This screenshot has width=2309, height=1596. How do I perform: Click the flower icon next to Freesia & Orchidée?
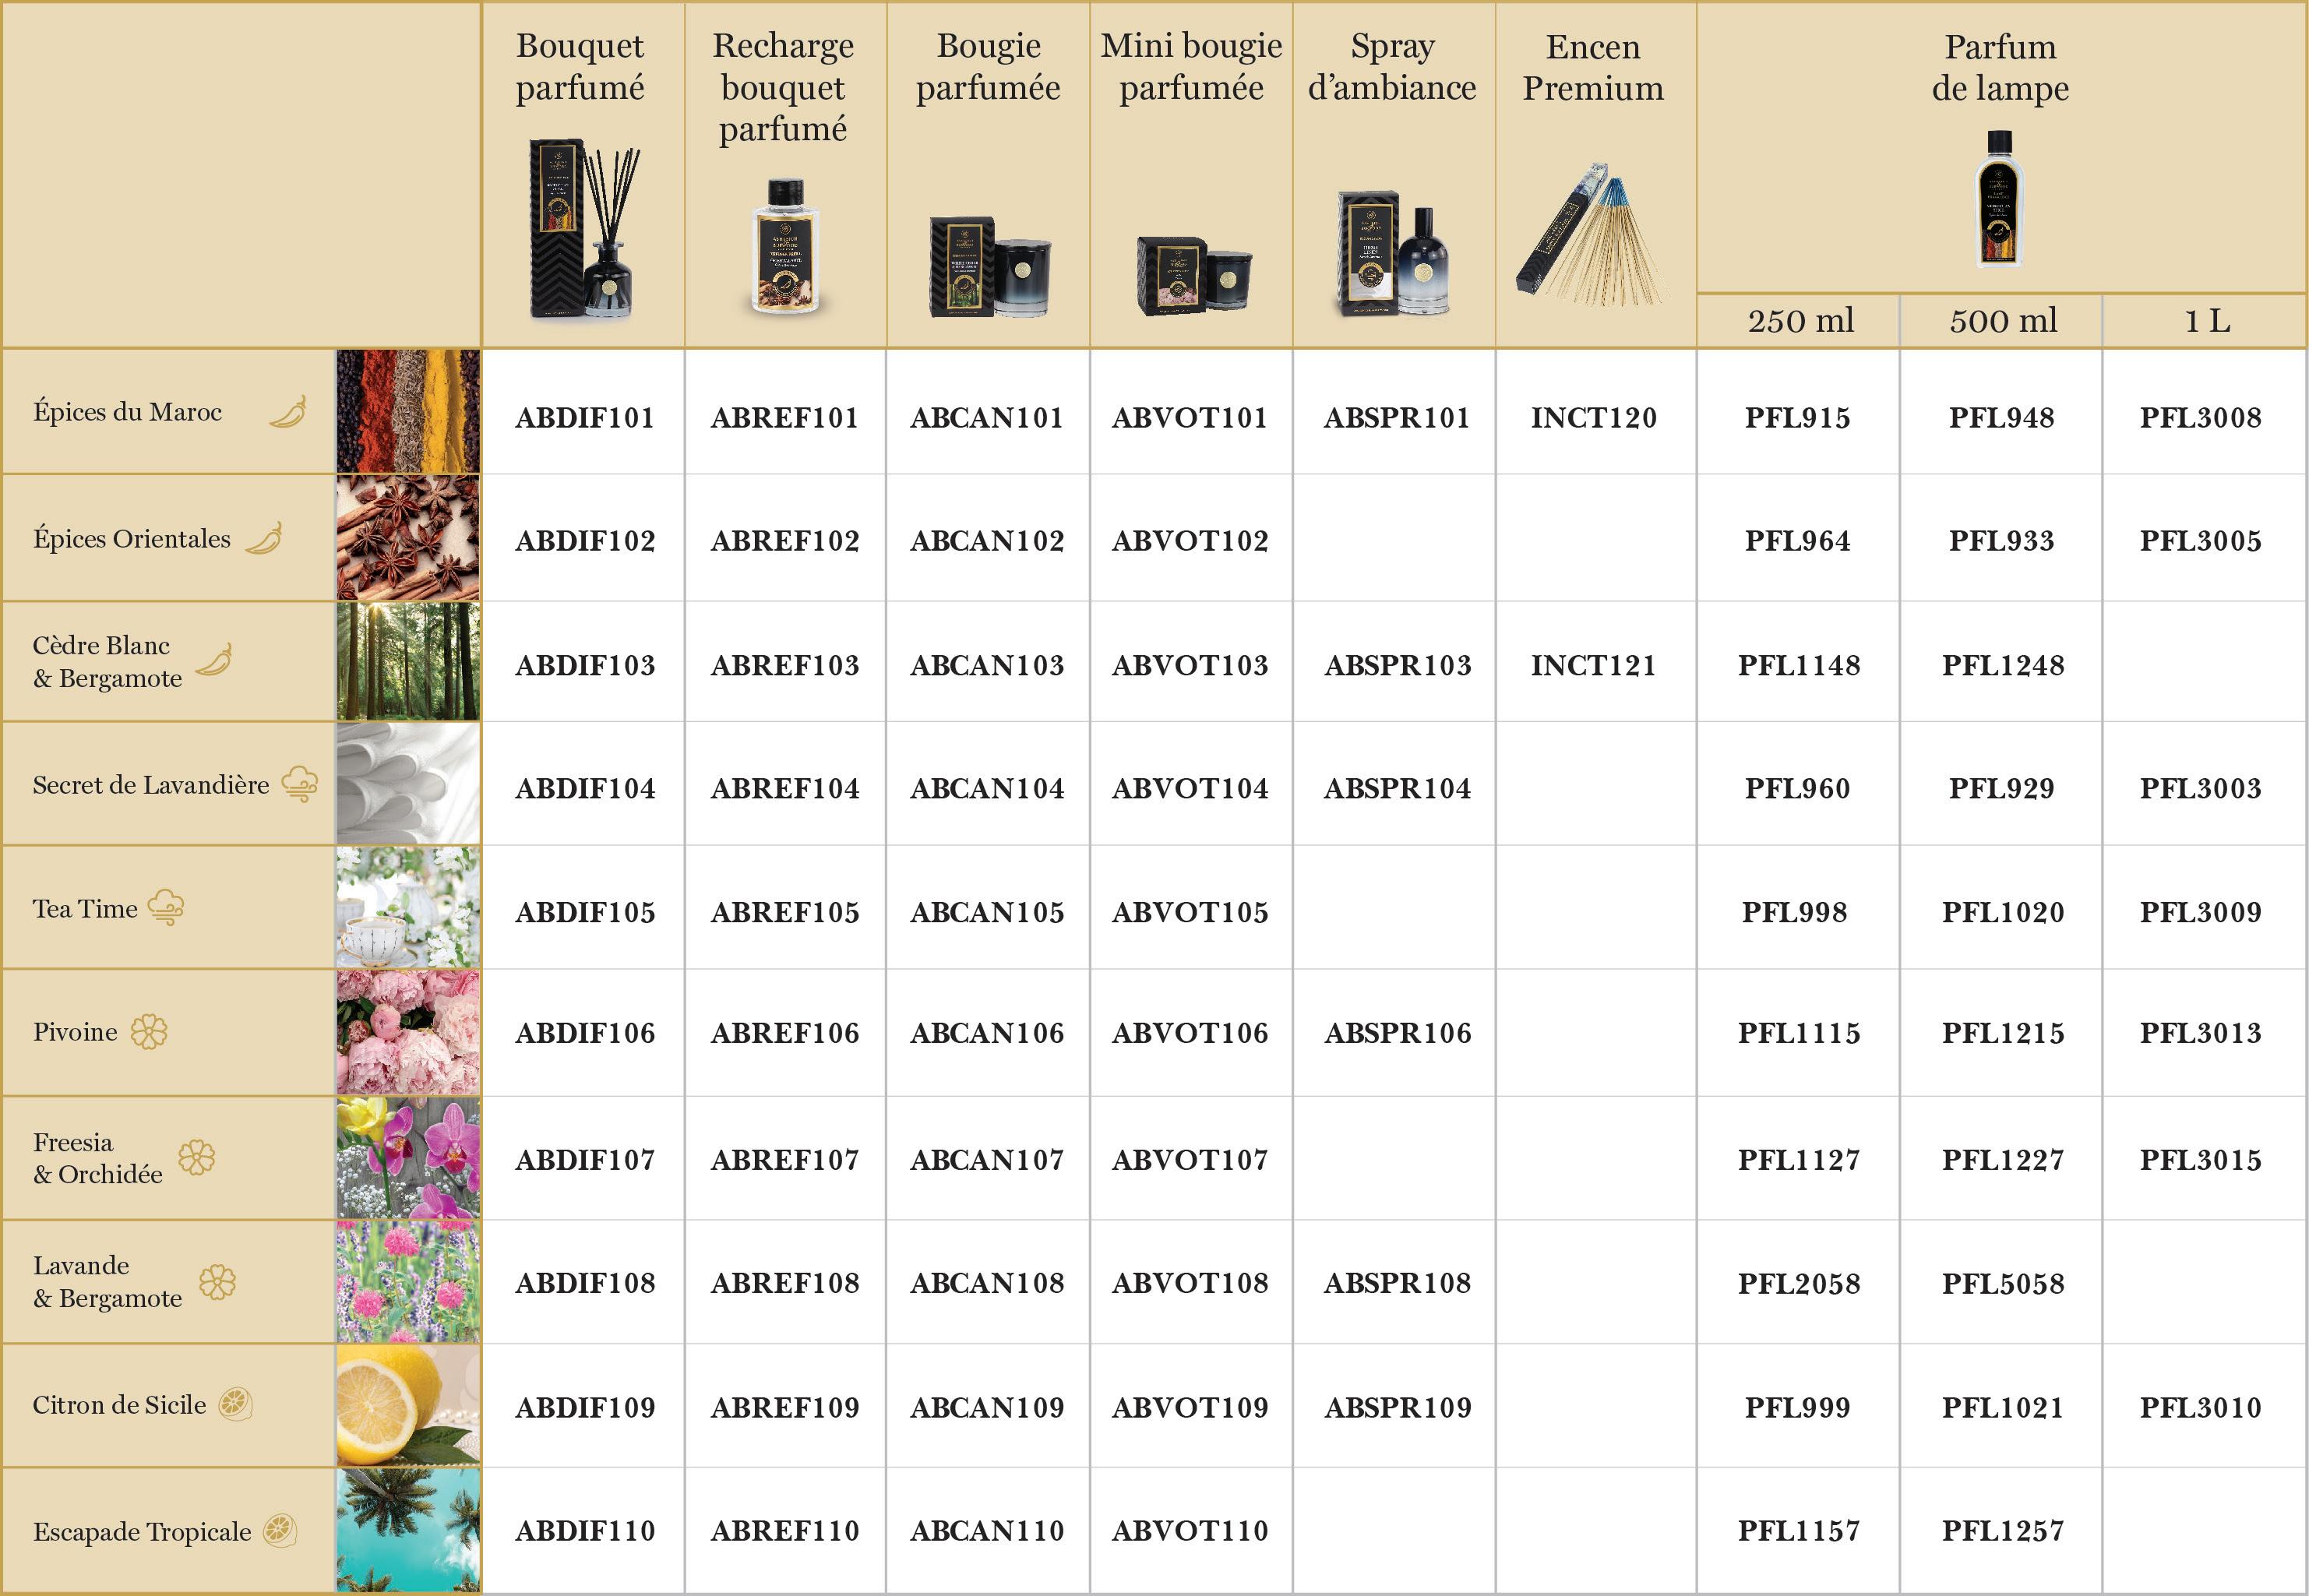point(197,1157)
